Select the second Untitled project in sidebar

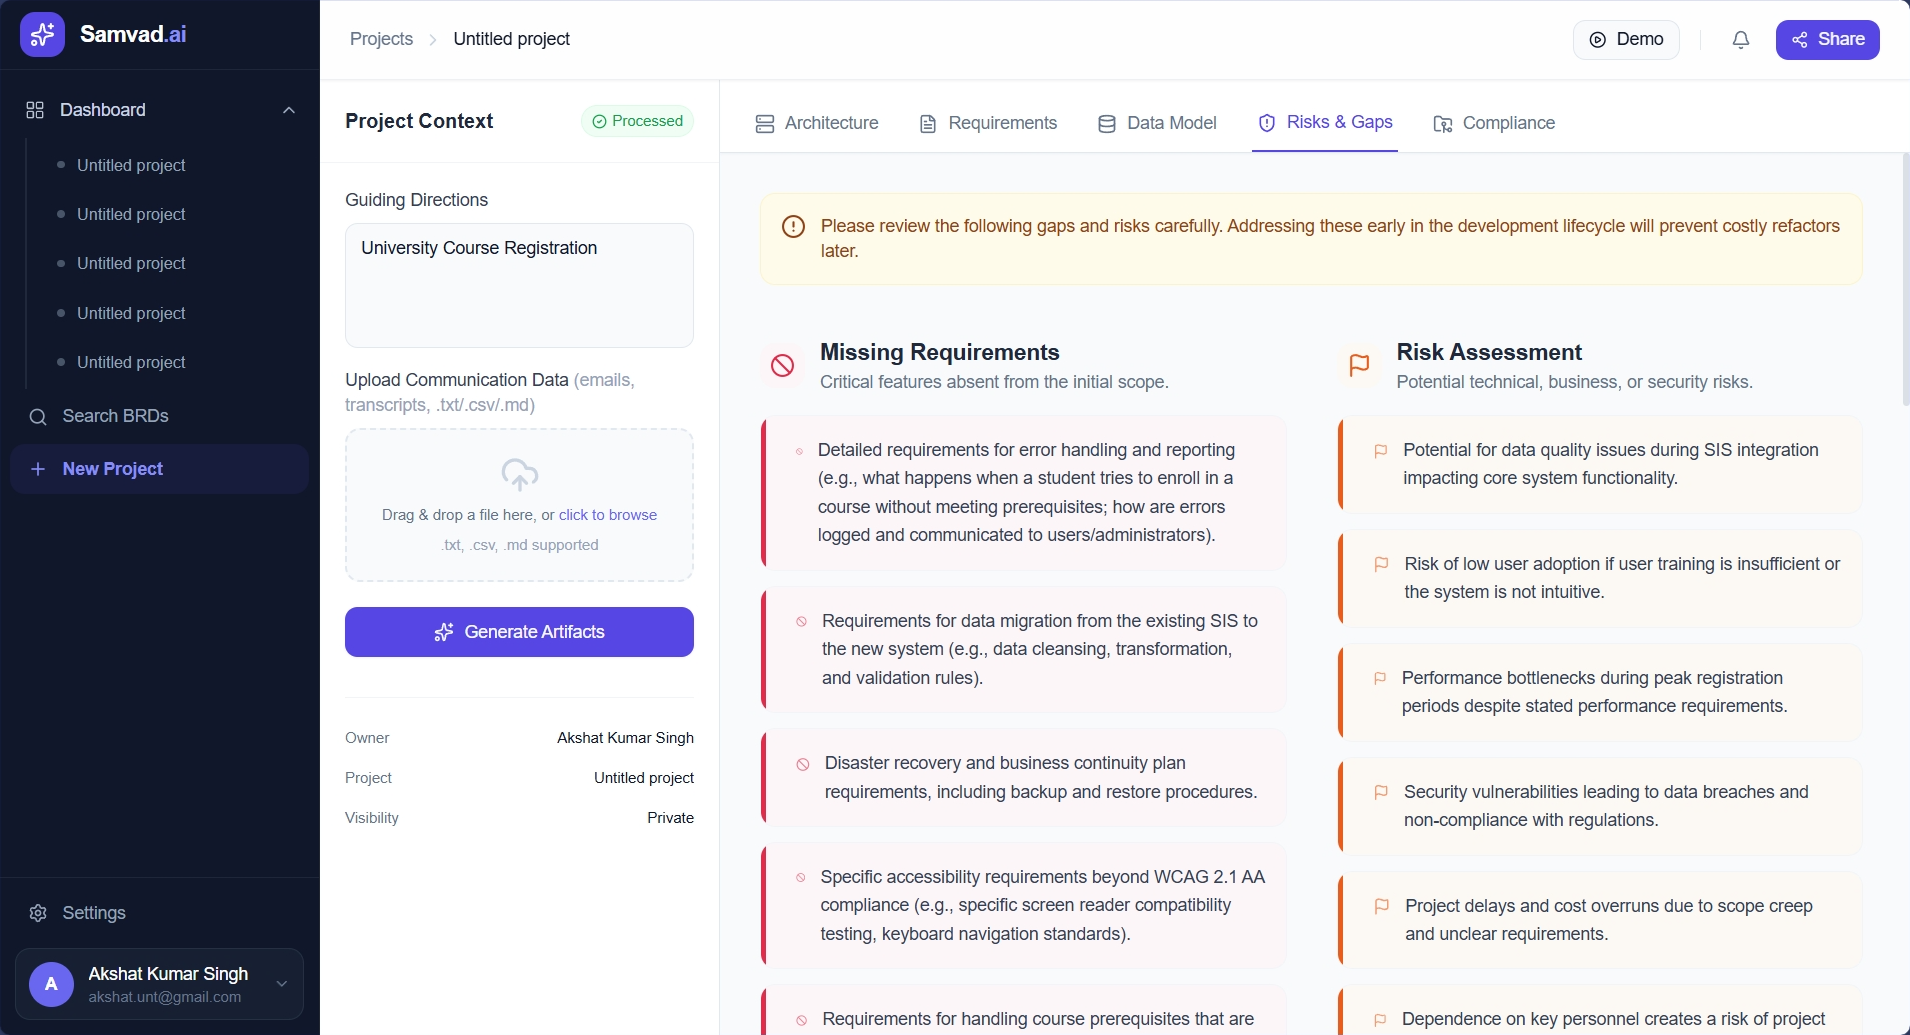131,214
